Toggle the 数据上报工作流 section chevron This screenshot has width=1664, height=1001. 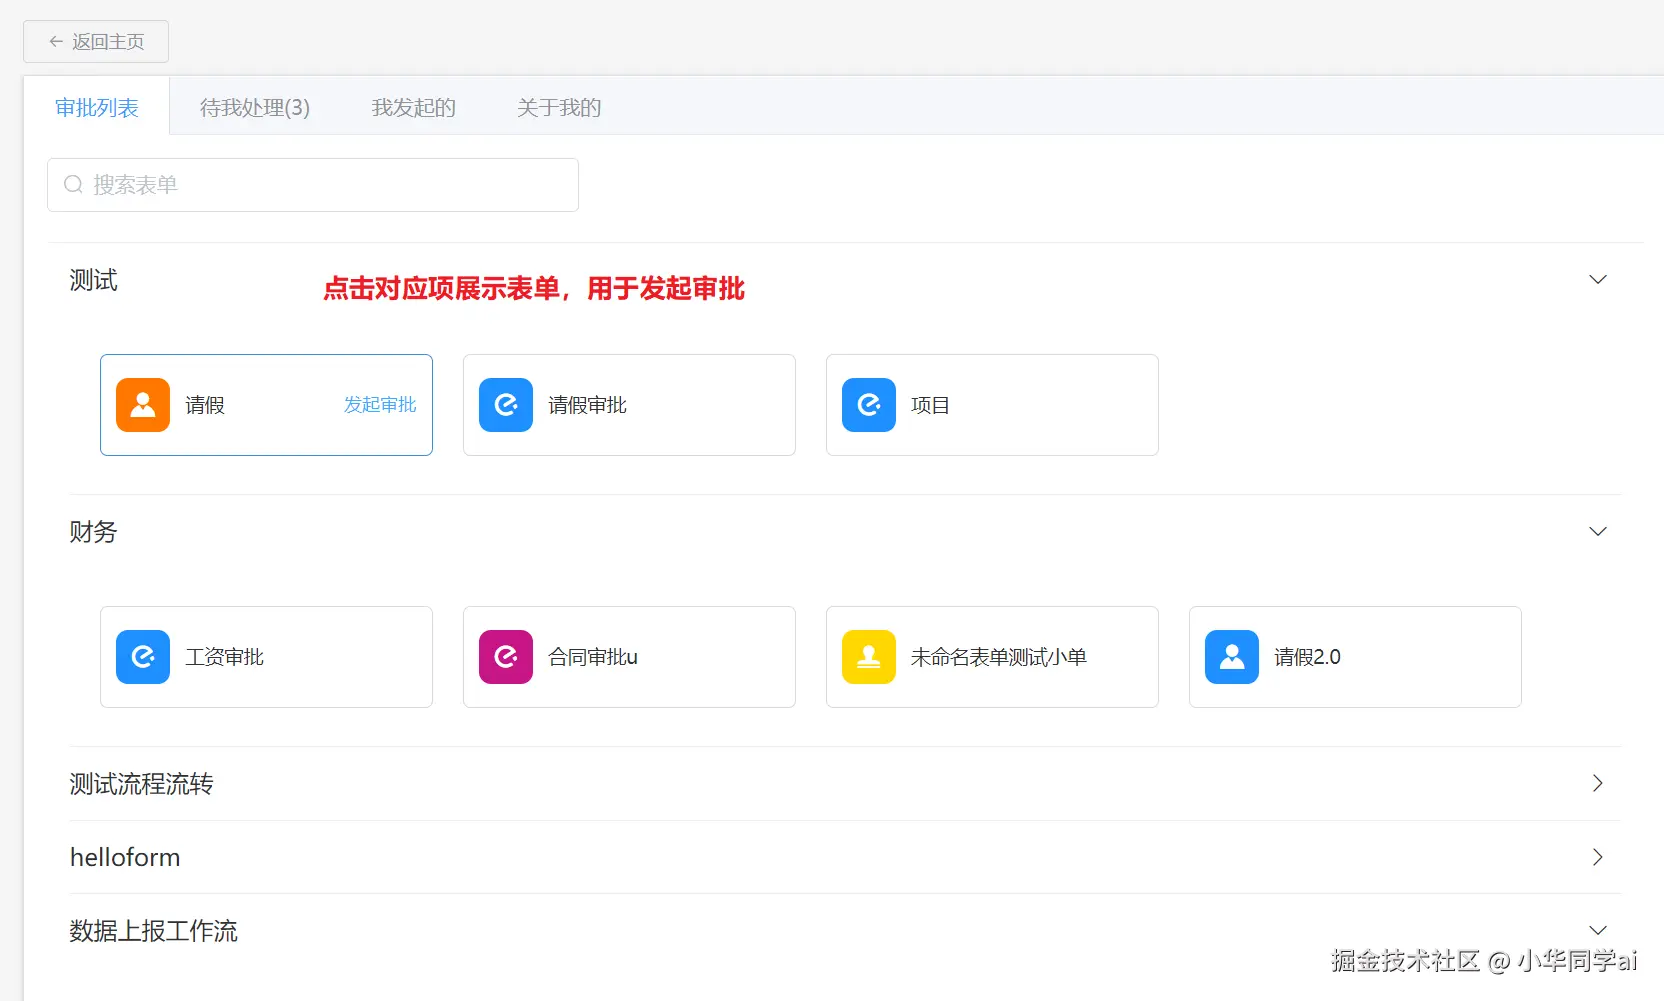pyautogui.click(x=1598, y=930)
